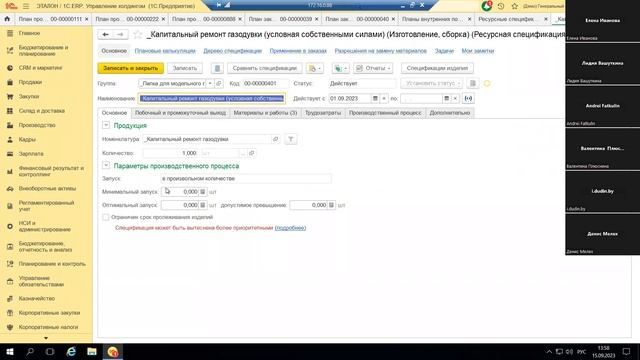This screenshot has height=360, width=640.
Task: Click the Наименование input field
Action: [x=211, y=98]
